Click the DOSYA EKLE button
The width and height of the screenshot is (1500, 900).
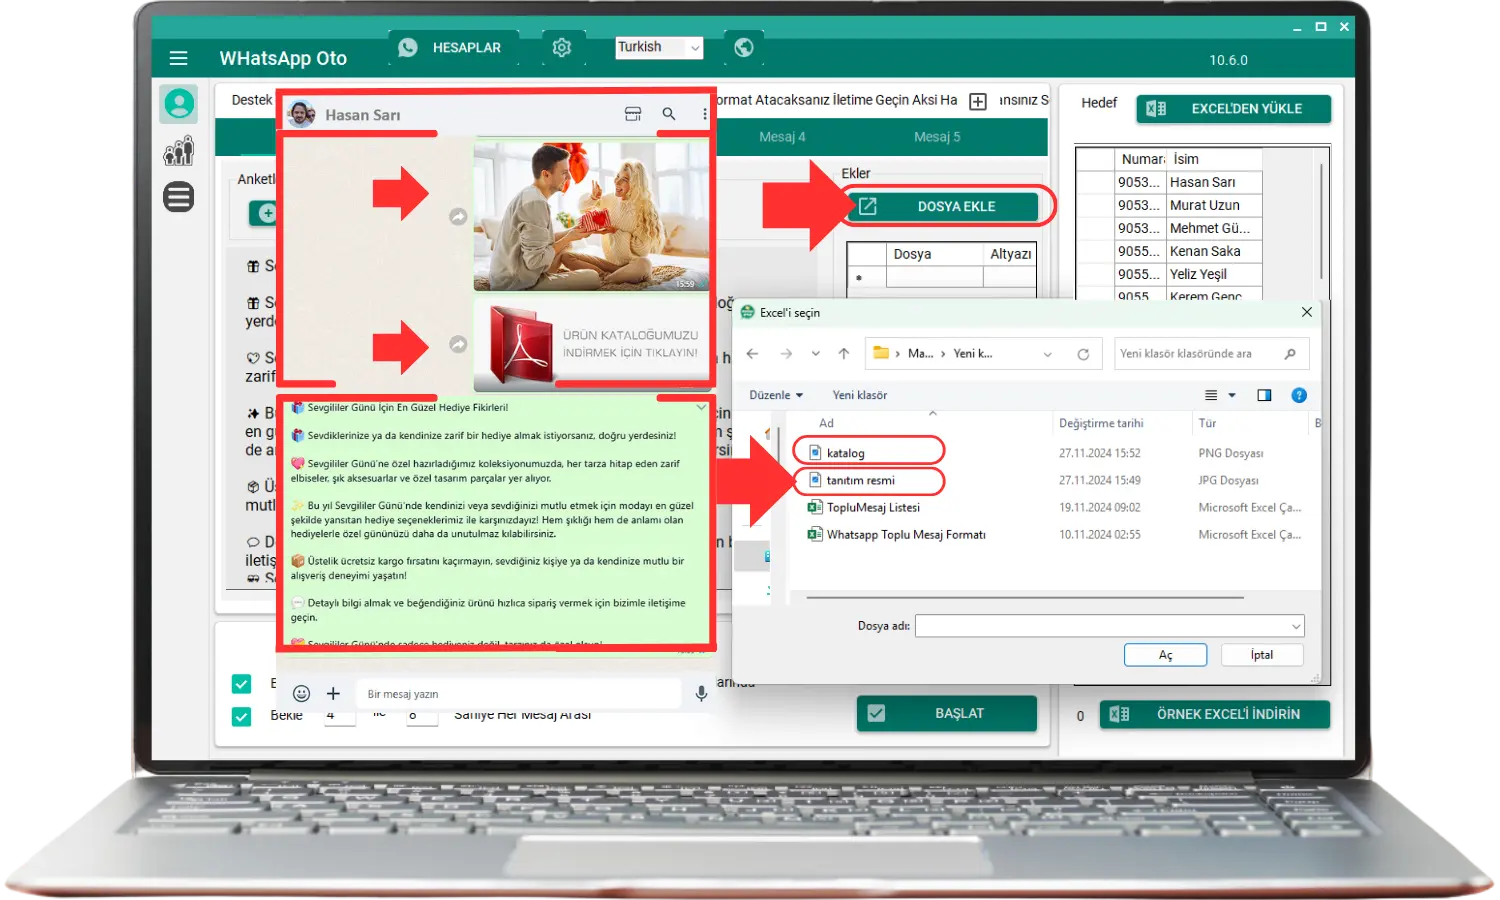pyautogui.click(x=943, y=206)
